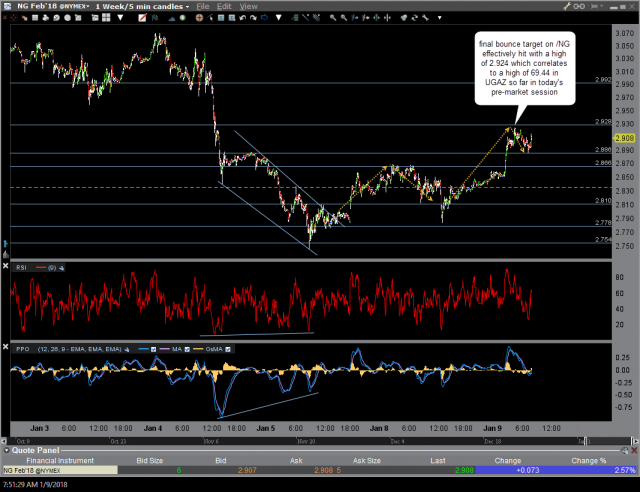Click the red RSI line color swatch

point(43,267)
